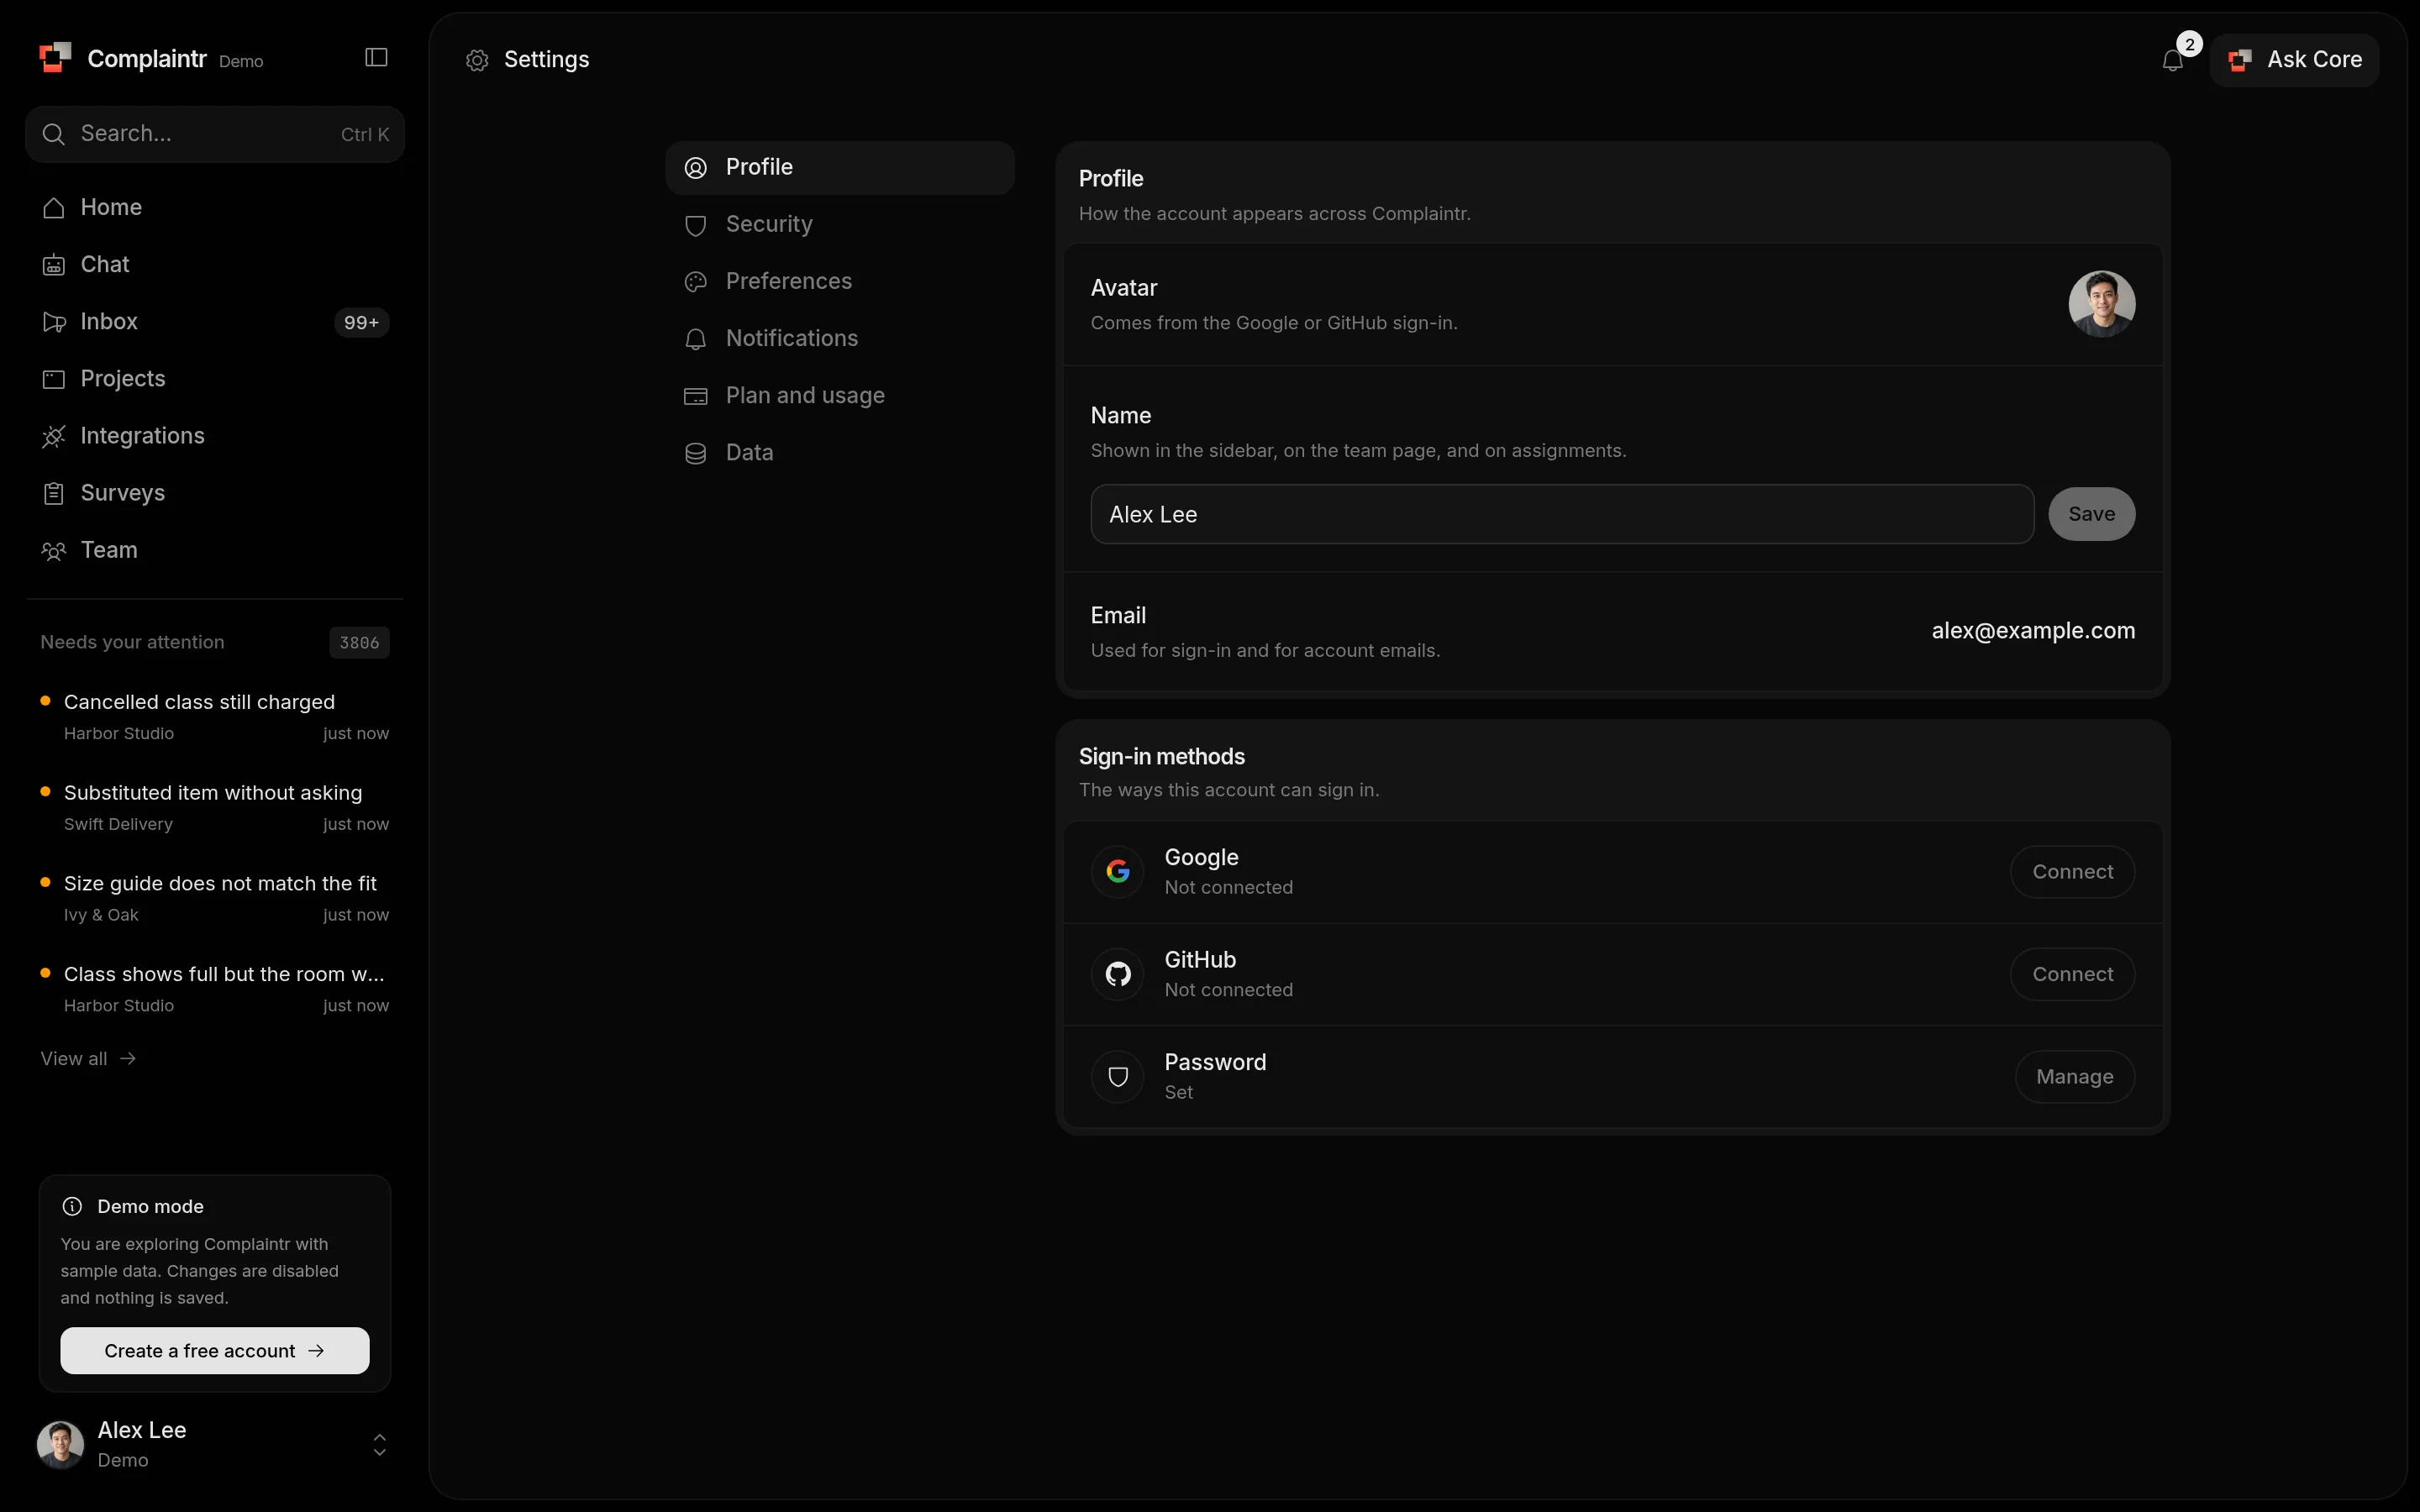The width and height of the screenshot is (2420, 1512).
Task: Open Integrations page
Action: coord(215,435)
